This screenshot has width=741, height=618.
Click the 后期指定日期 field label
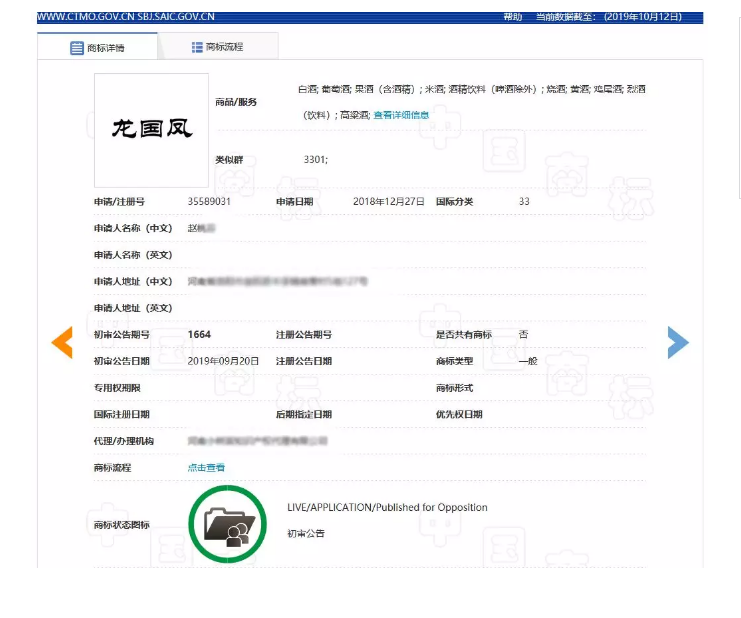tap(304, 414)
